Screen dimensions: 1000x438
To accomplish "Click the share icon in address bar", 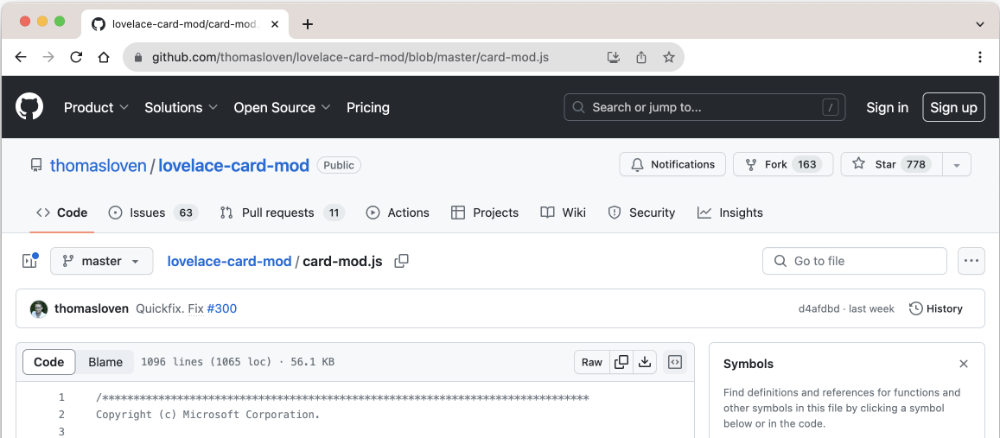I will (x=641, y=57).
